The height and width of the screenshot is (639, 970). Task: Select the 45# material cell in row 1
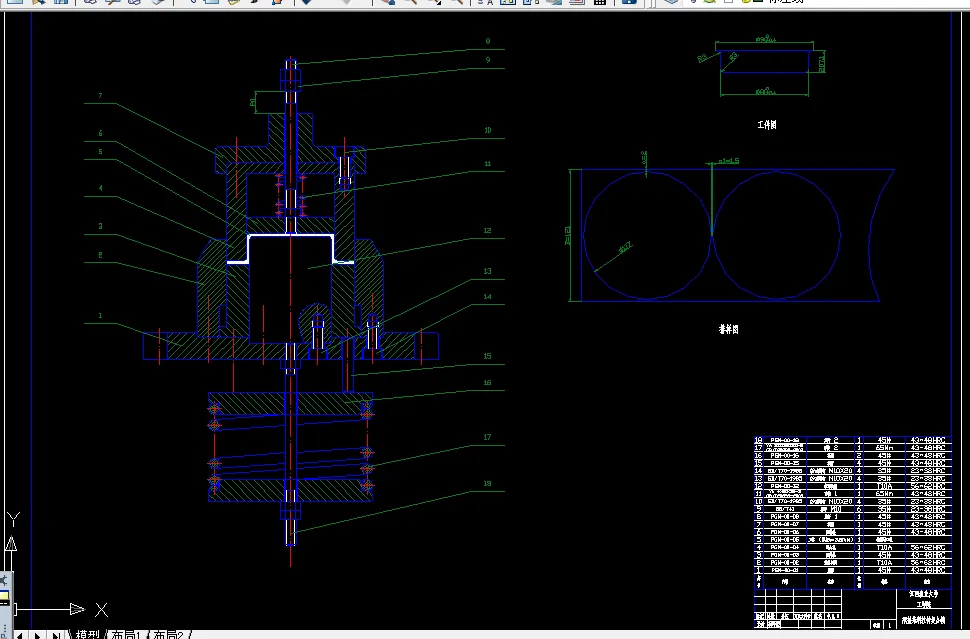tap(884, 570)
